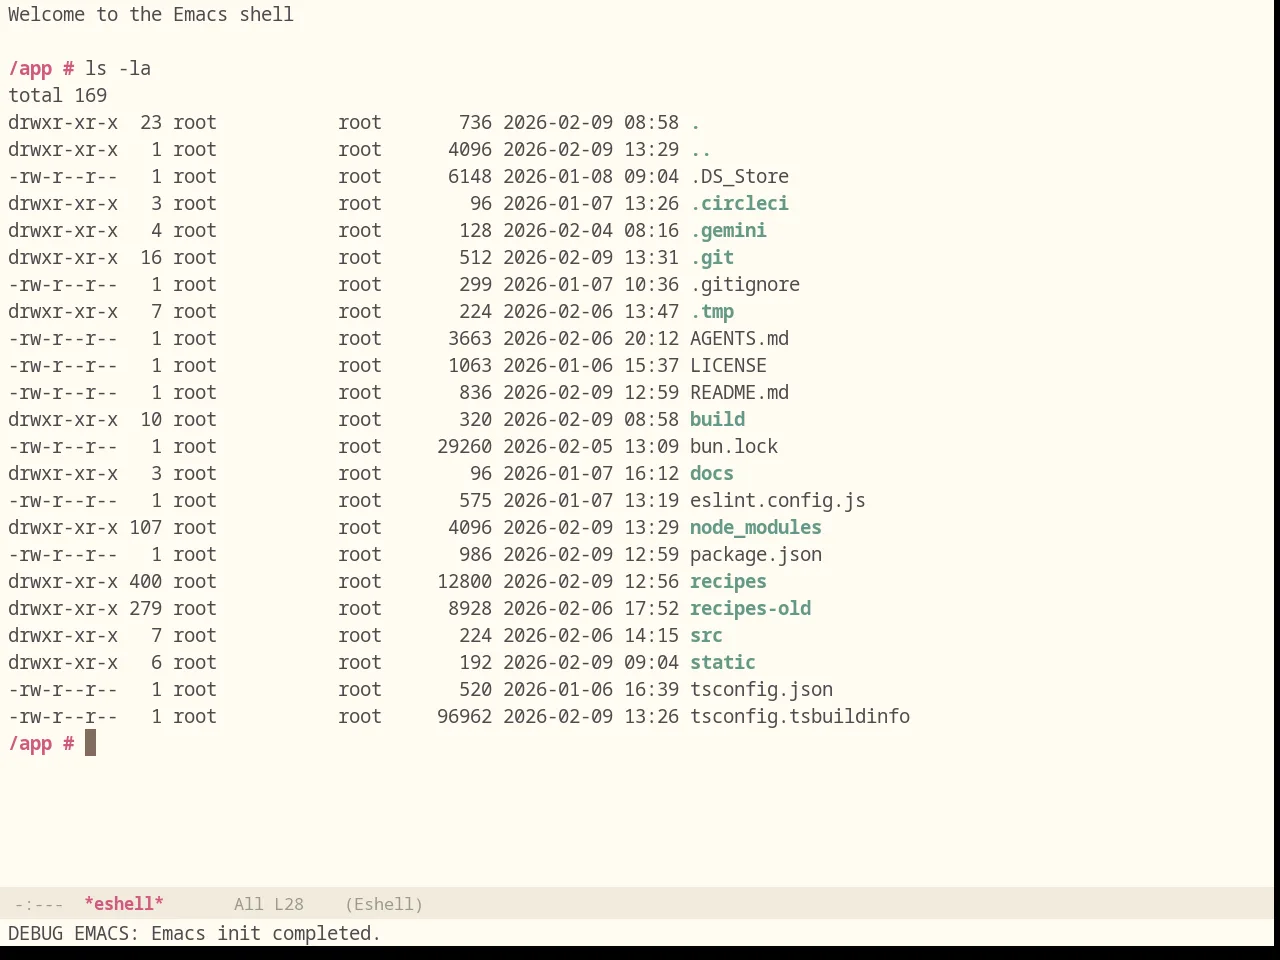The image size is (1280, 960).
Task: Click the All position indicator in mode line
Action: [248, 904]
